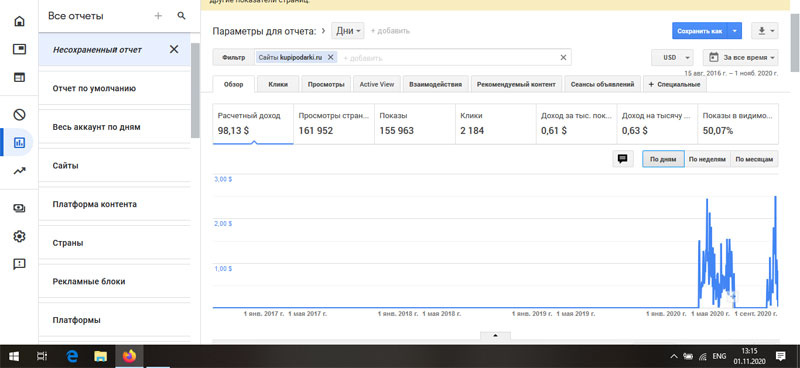The height and width of the screenshot is (368, 800).
Task: Click the reports list scrollbar
Action: tap(195, 90)
